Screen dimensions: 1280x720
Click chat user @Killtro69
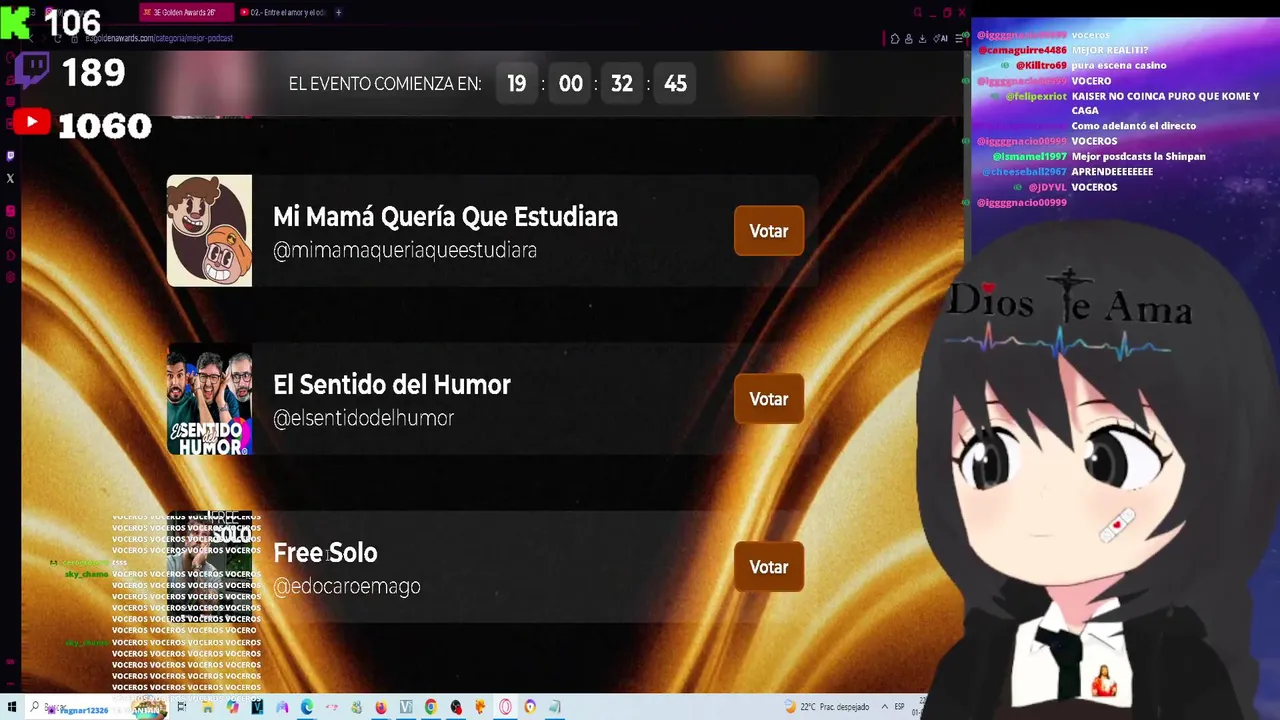1041,65
